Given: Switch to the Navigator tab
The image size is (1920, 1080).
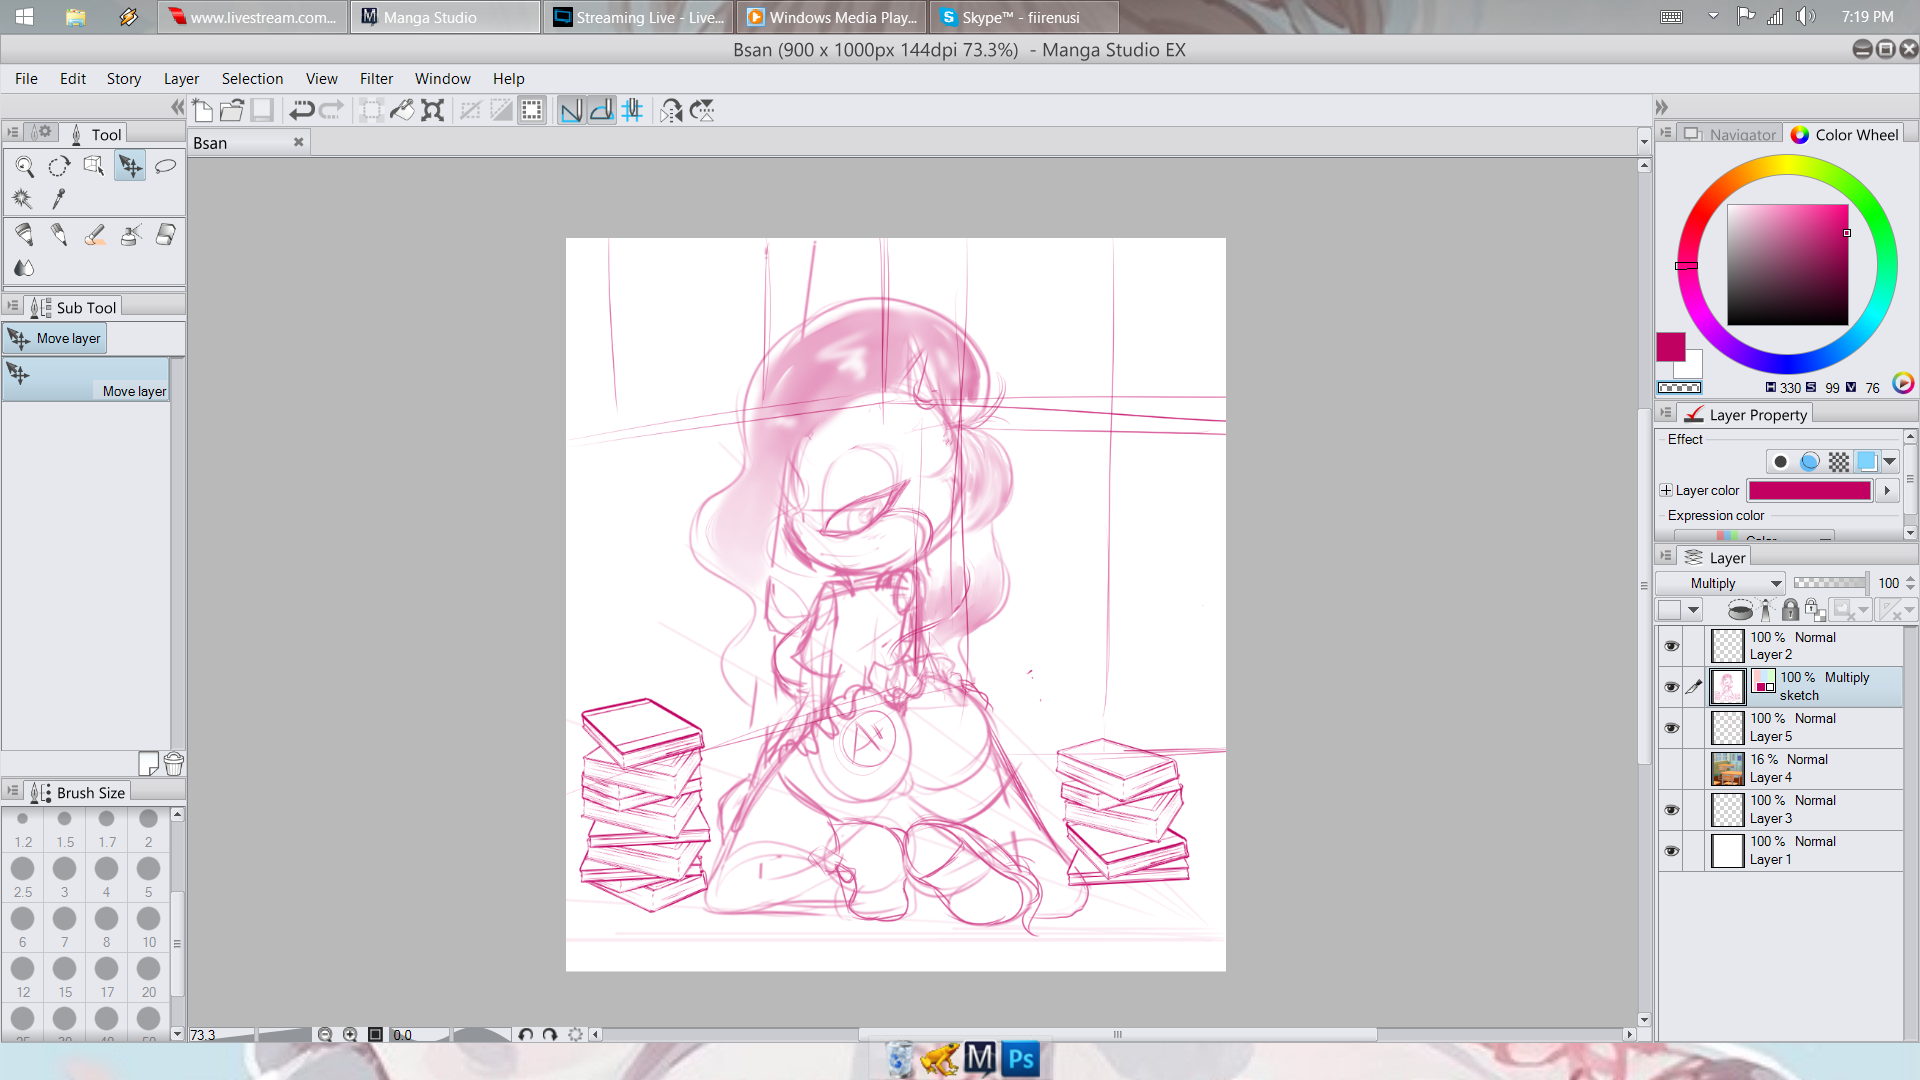Looking at the screenshot, I should (1731, 135).
